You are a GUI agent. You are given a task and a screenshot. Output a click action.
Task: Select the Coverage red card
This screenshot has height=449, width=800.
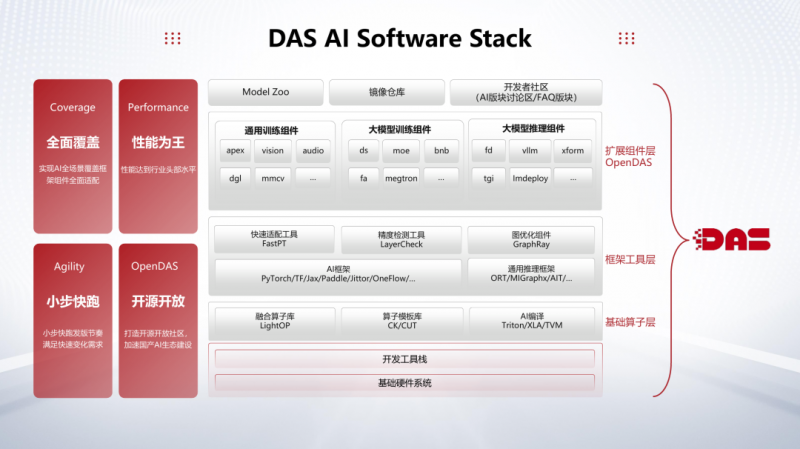(73, 155)
